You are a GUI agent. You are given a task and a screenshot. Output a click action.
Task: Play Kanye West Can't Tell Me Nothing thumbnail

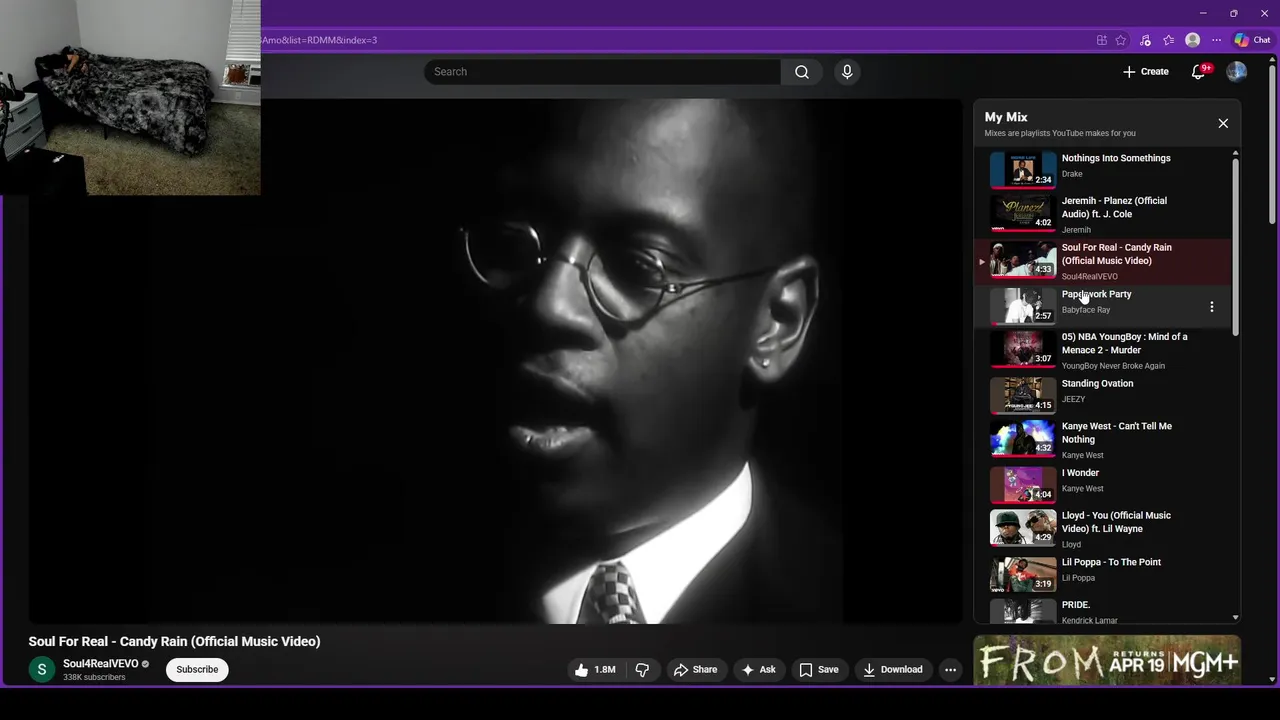point(1022,439)
